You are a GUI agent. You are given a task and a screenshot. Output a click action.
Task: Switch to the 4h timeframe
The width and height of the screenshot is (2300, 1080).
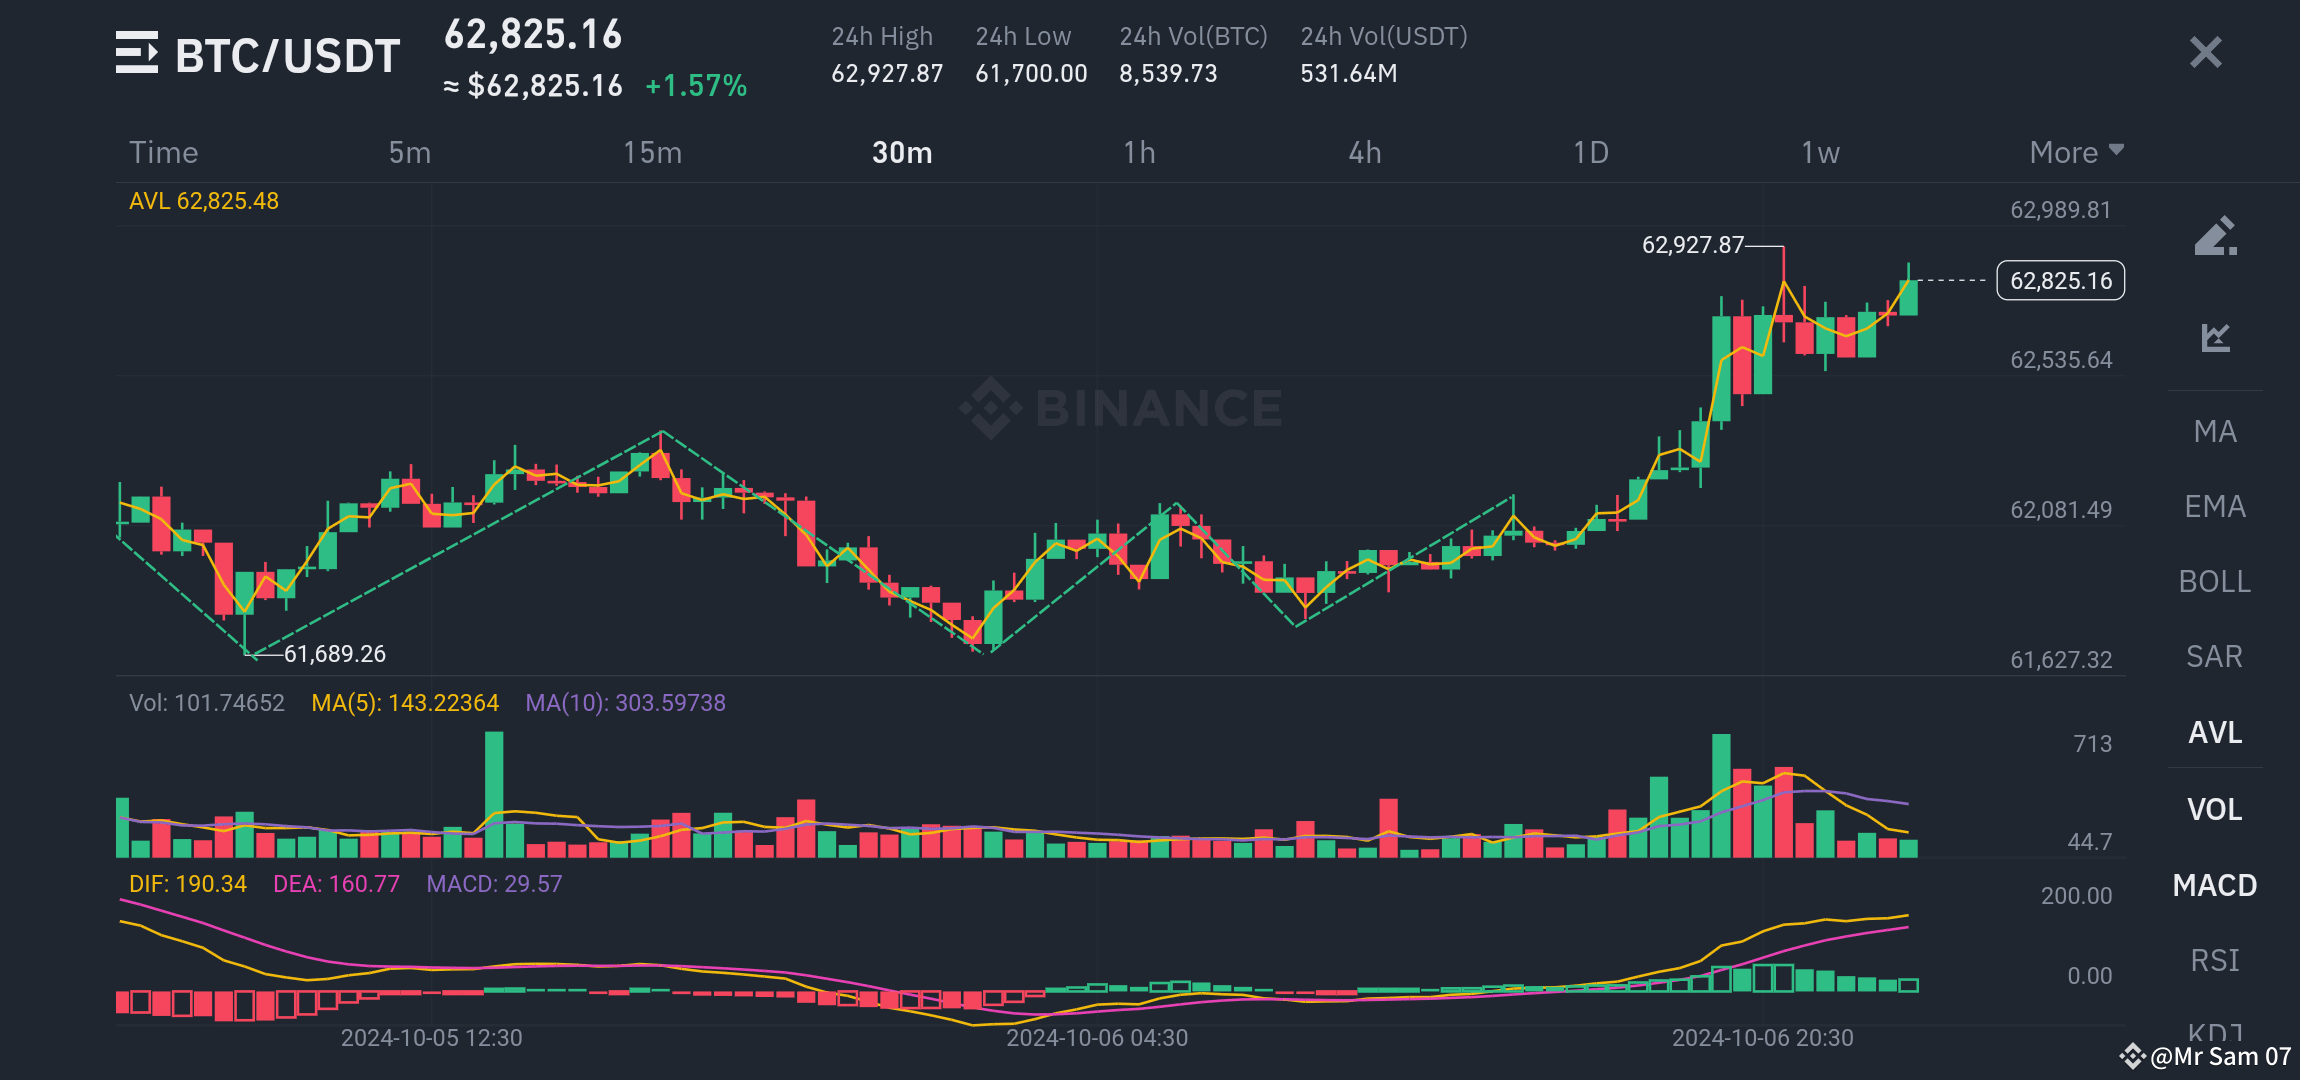coord(1365,152)
